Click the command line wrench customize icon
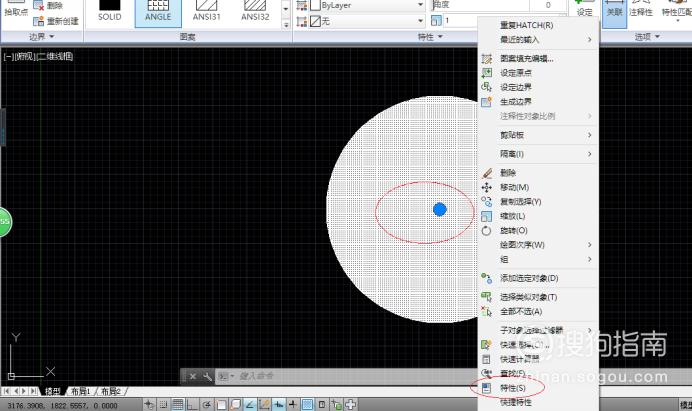This screenshot has height=411, width=692. click(x=207, y=377)
